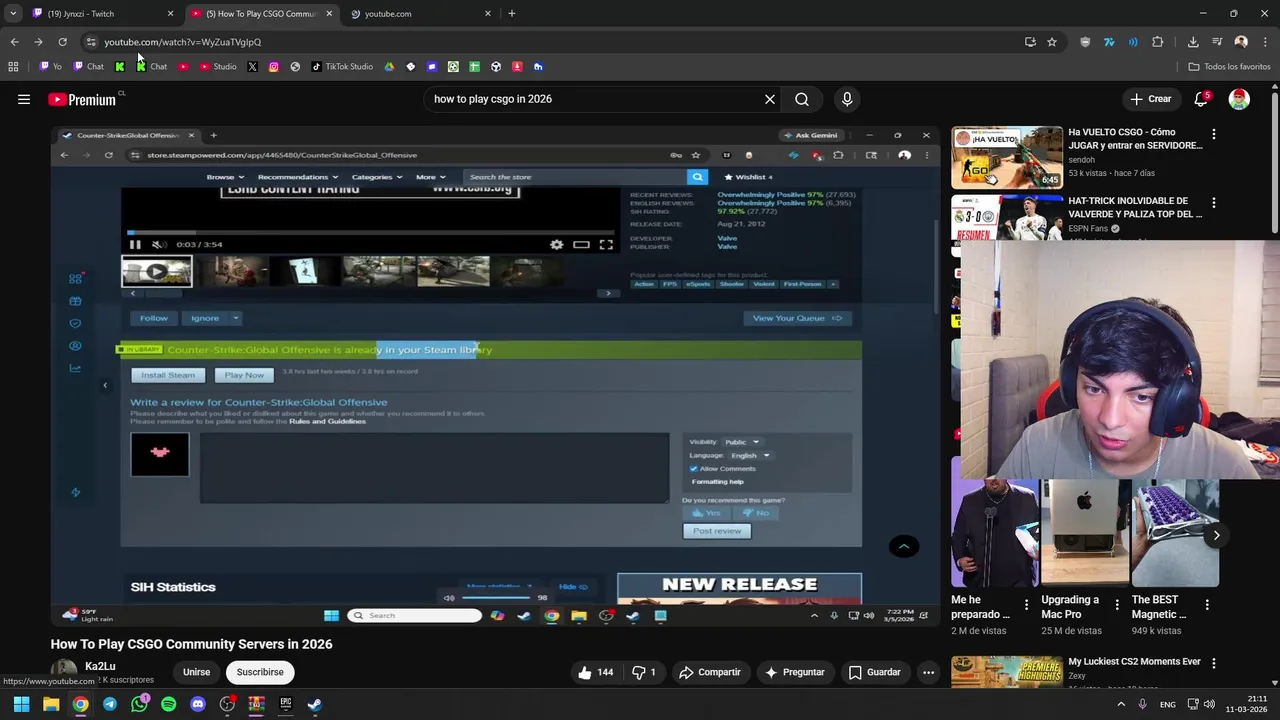Open Chrome tab search dropdown
Screen dimensions: 1280x720
point(12,14)
